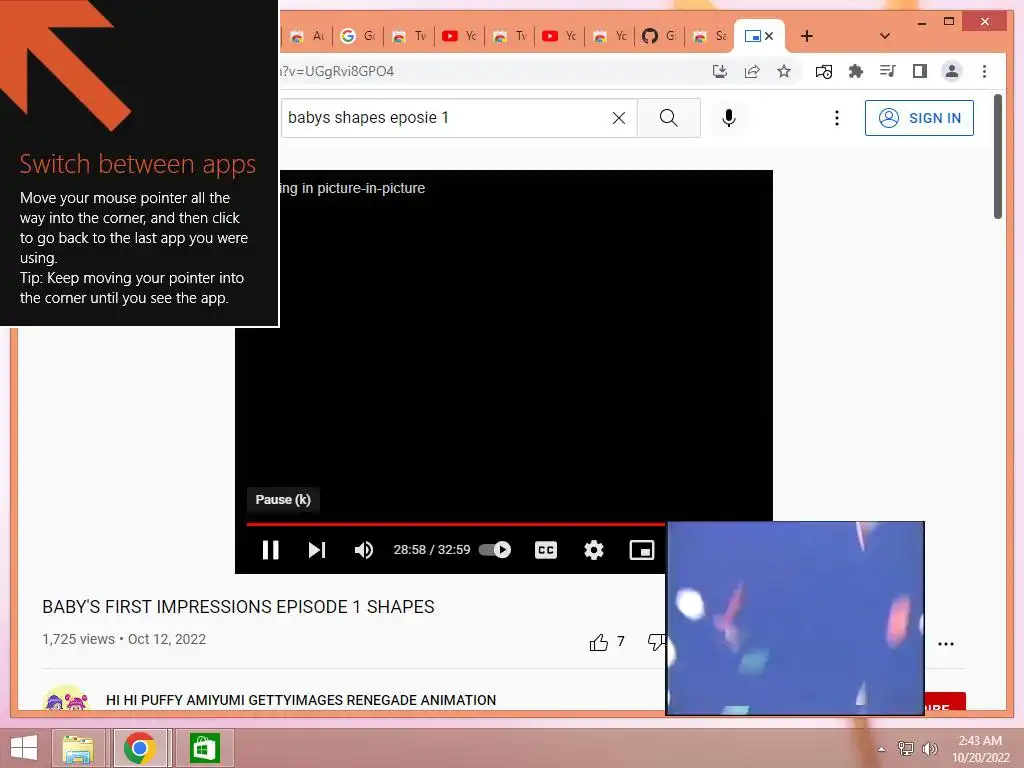Show hidden tray icons arrow
Screen dimensions: 1024x768
[882, 748]
